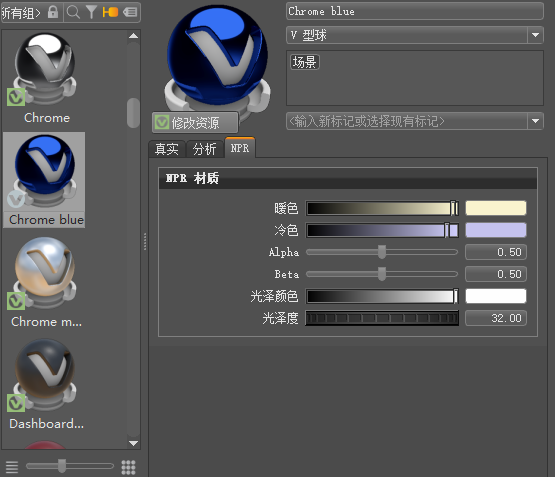Image resolution: width=555 pixels, height=477 pixels.
Task: Switch to the 真实 tab
Action: (x=167, y=149)
